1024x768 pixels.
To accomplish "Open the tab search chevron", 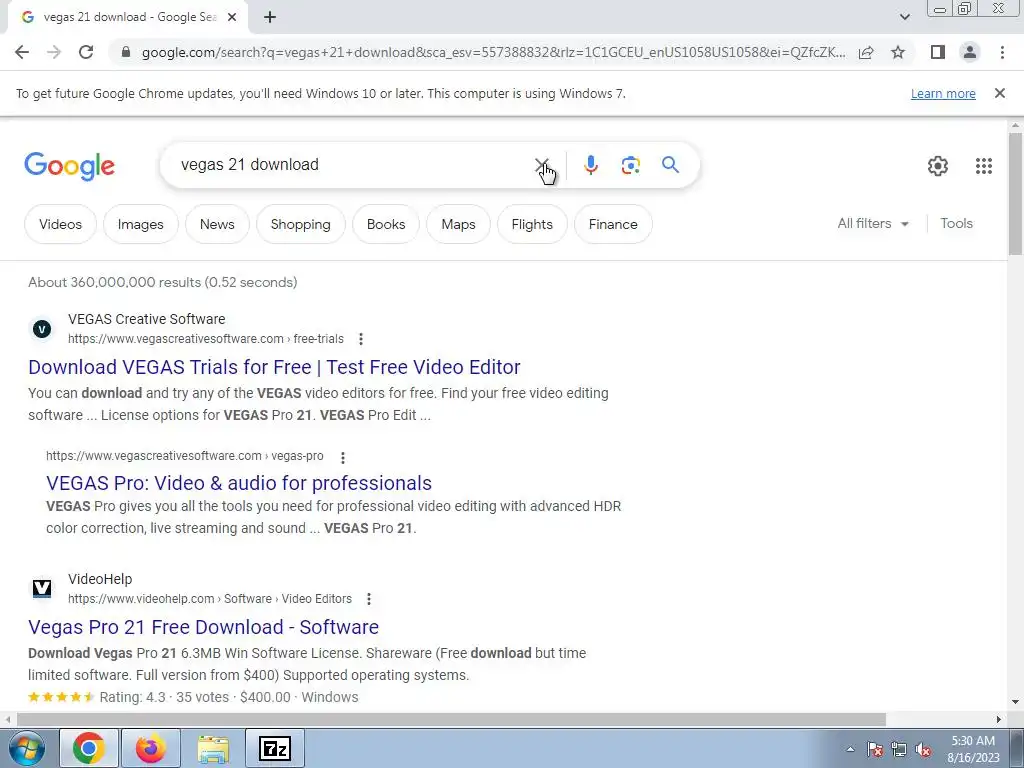I will [x=904, y=17].
